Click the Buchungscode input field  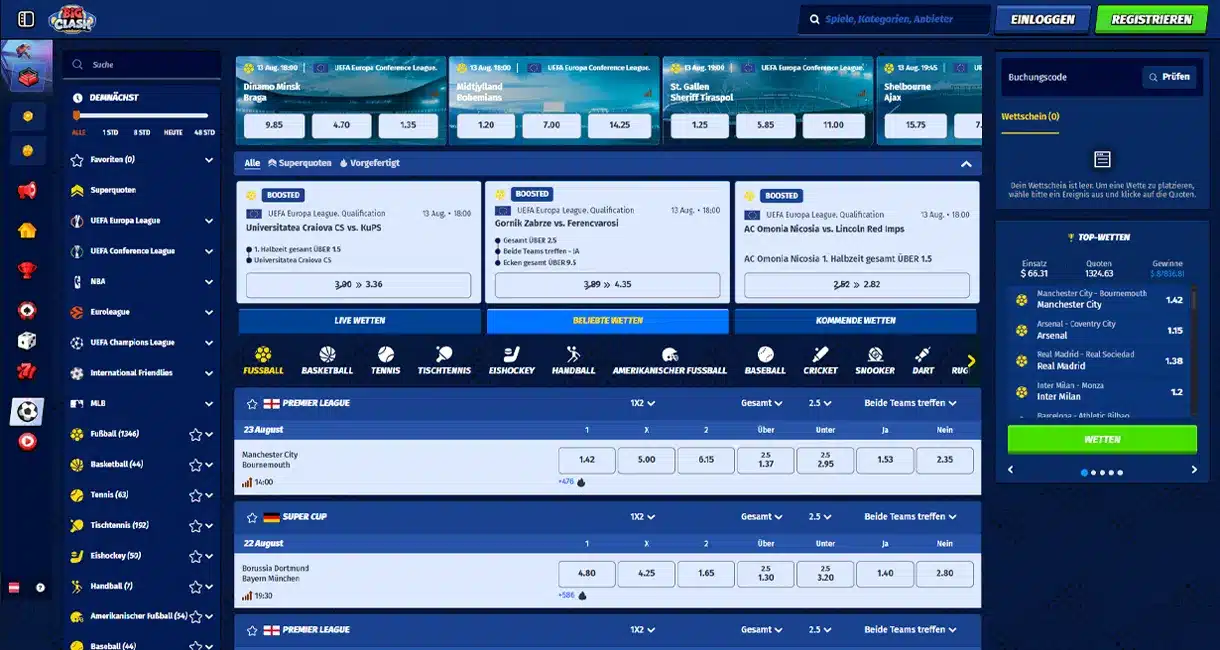(1070, 77)
